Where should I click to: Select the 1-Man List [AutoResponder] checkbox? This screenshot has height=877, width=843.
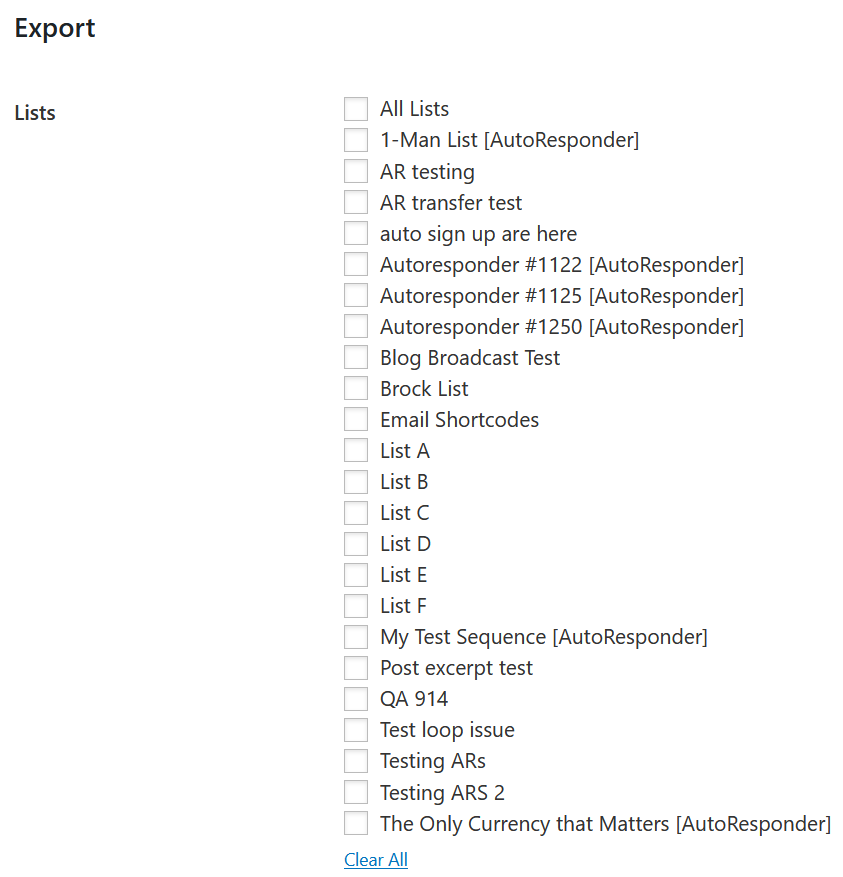(356, 140)
